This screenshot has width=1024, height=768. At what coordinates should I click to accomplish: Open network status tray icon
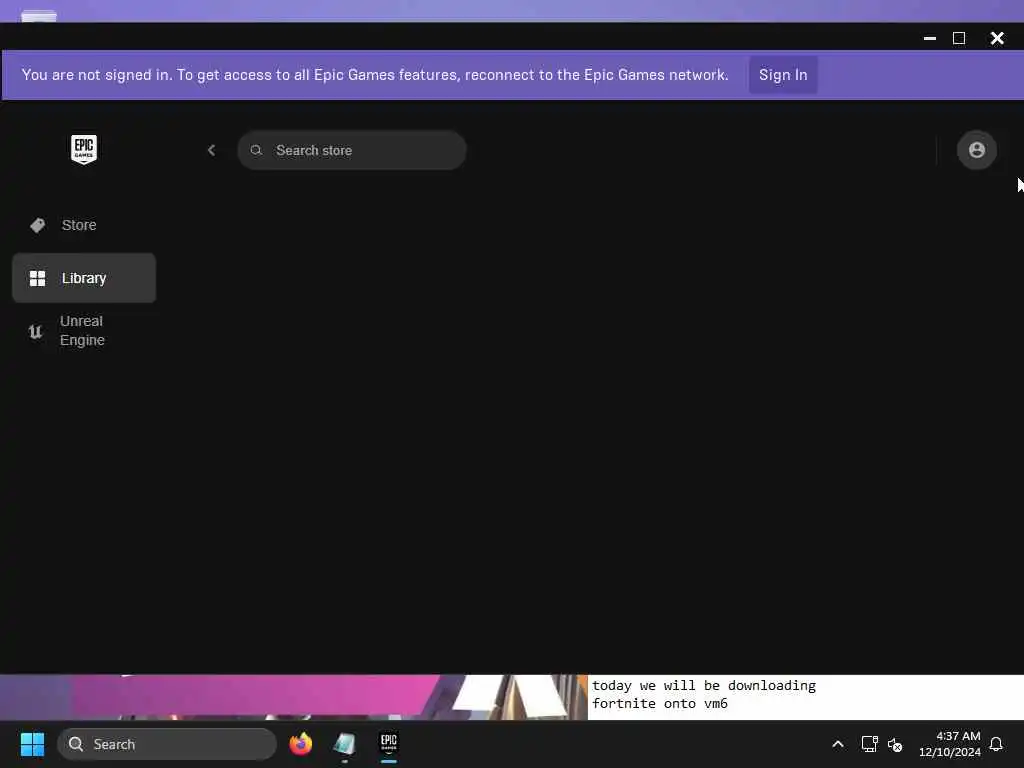(x=869, y=744)
